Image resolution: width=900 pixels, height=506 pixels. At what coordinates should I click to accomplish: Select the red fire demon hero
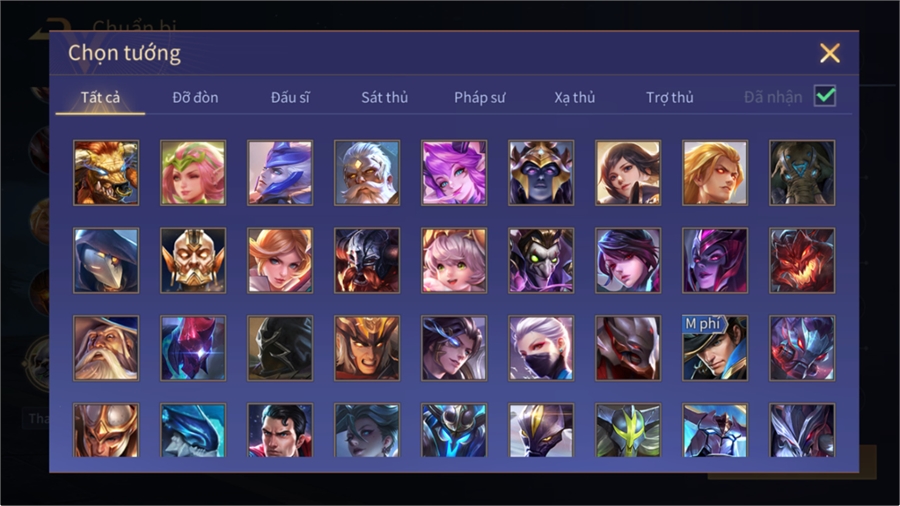(x=802, y=260)
